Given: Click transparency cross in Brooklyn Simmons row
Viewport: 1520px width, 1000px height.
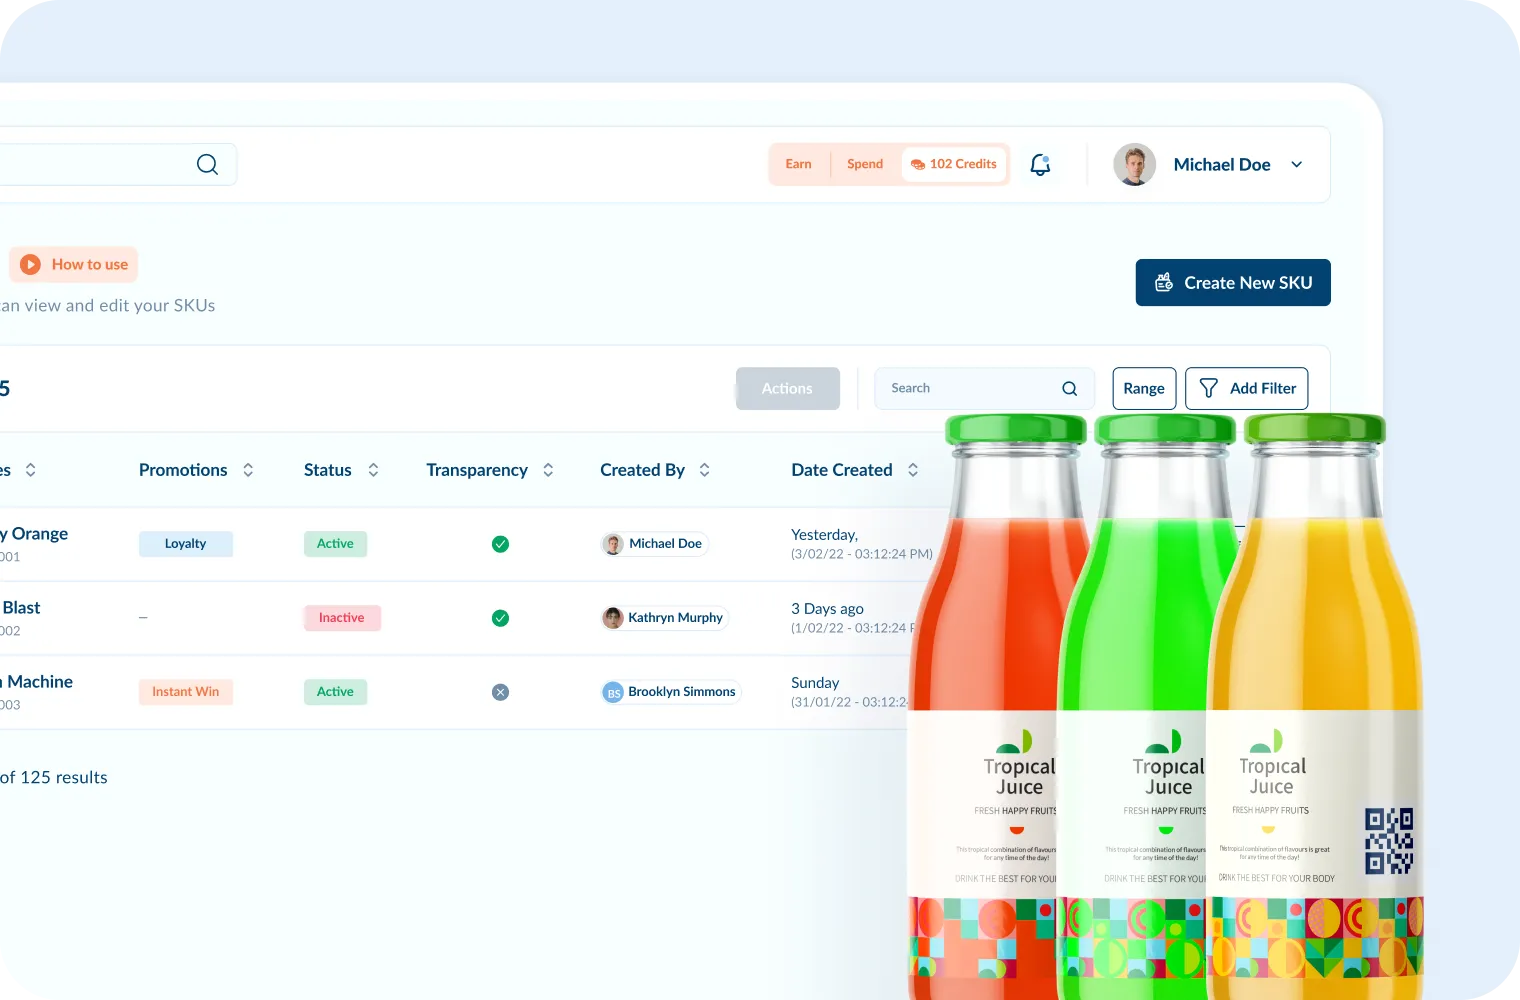Looking at the screenshot, I should (x=500, y=692).
